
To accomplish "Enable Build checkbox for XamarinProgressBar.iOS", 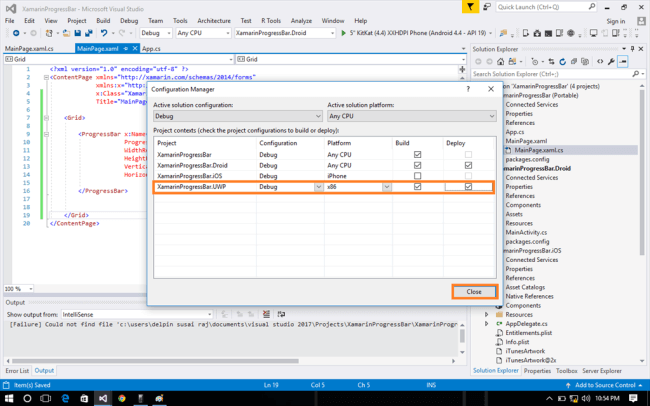I will tap(417, 176).
